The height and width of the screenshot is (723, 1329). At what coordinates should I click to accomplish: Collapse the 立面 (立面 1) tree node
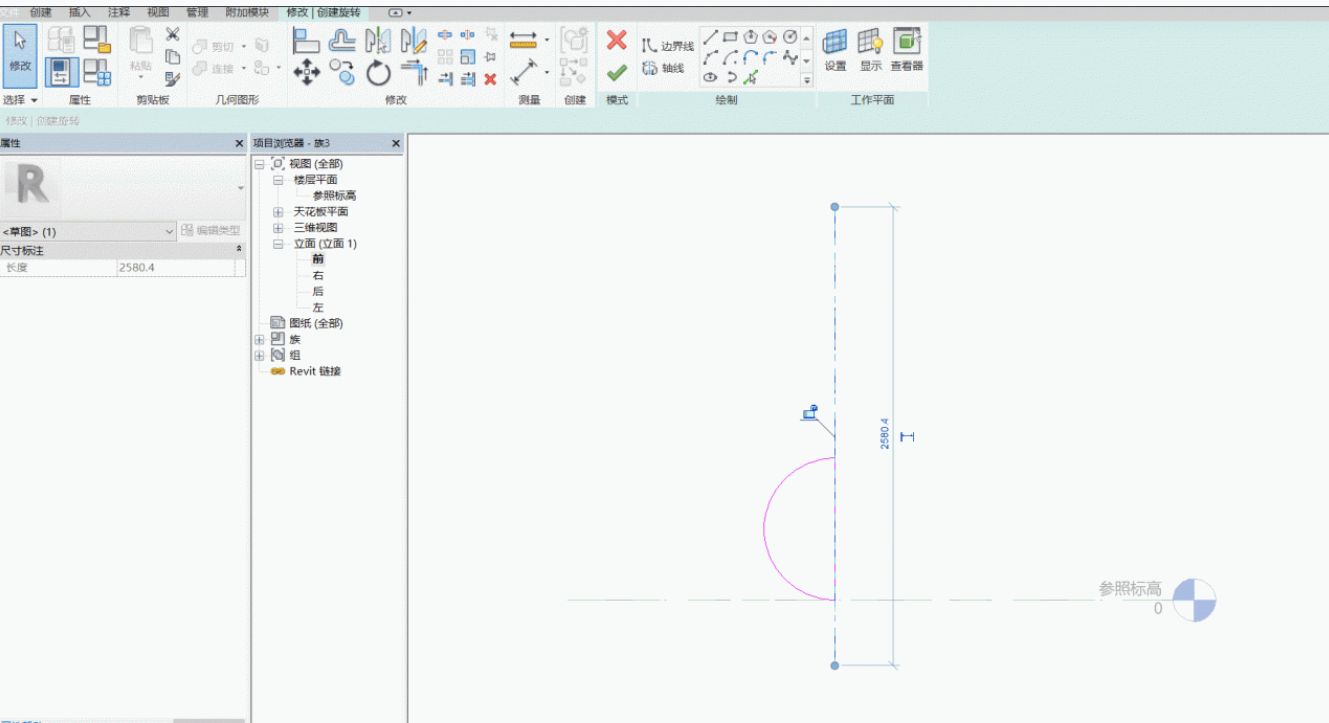[x=278, y=244]
